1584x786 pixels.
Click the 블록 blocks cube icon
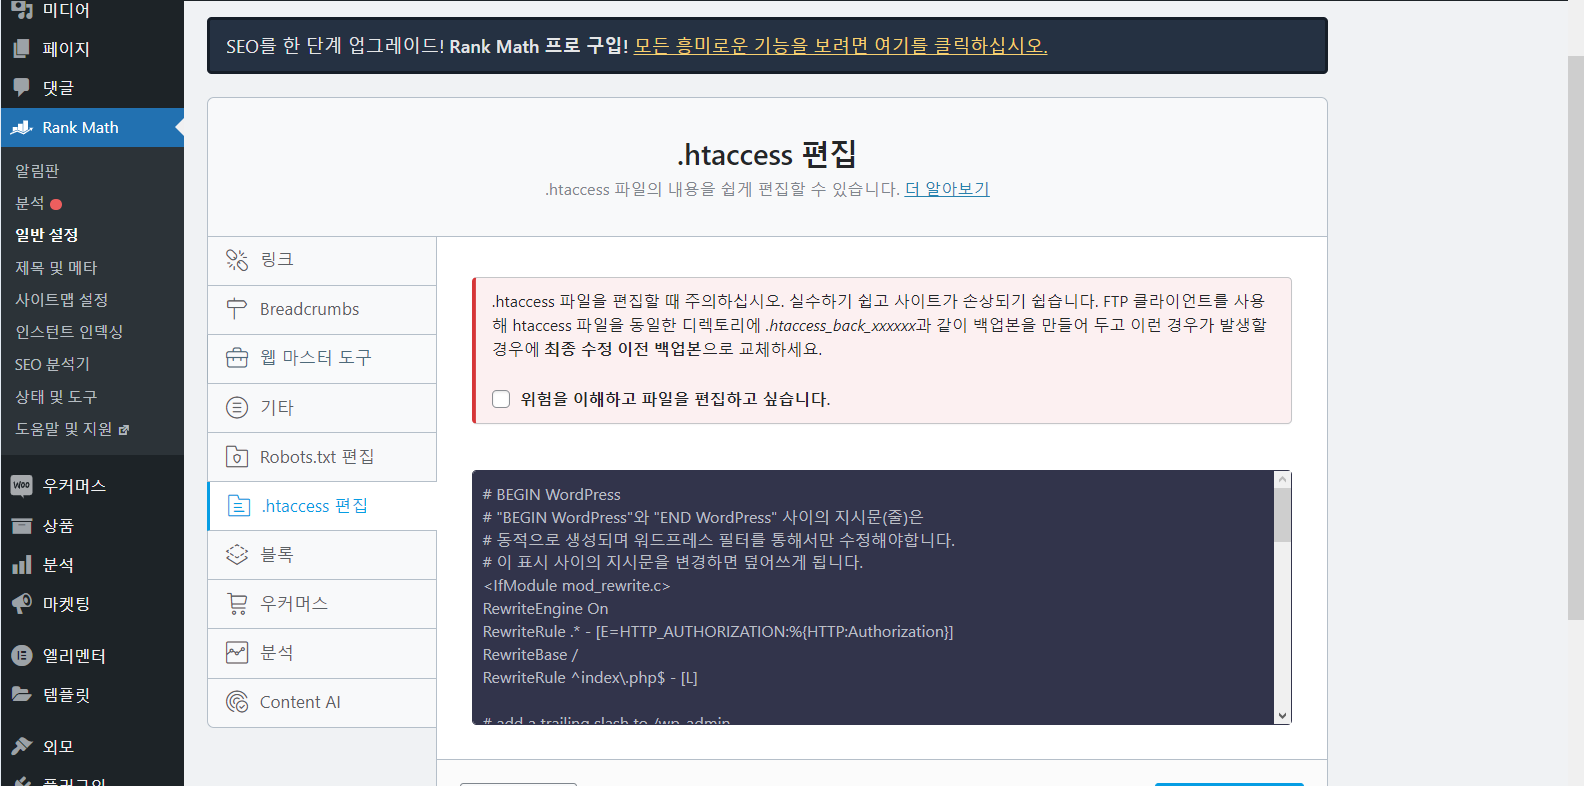coord(237,554)
